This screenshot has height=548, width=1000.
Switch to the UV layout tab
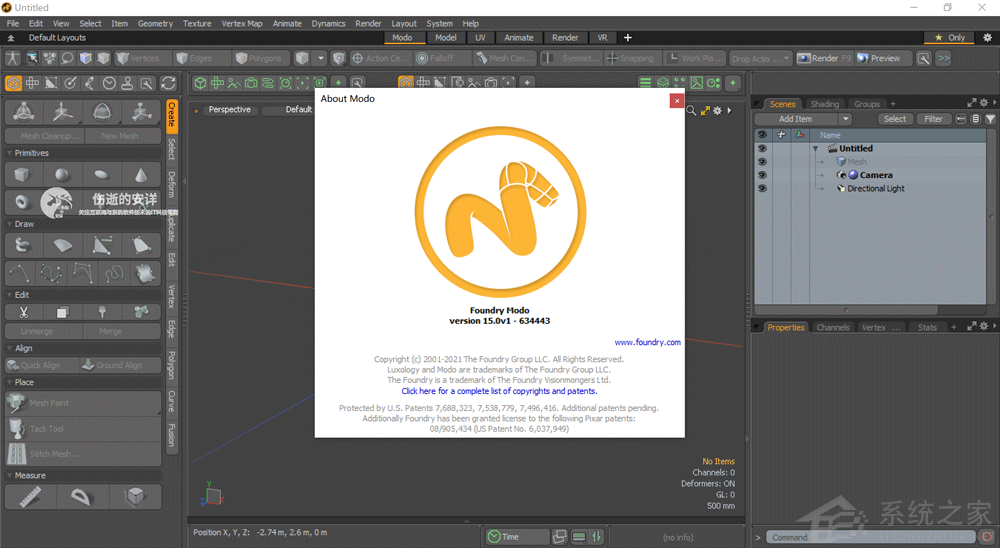[480, 38]
